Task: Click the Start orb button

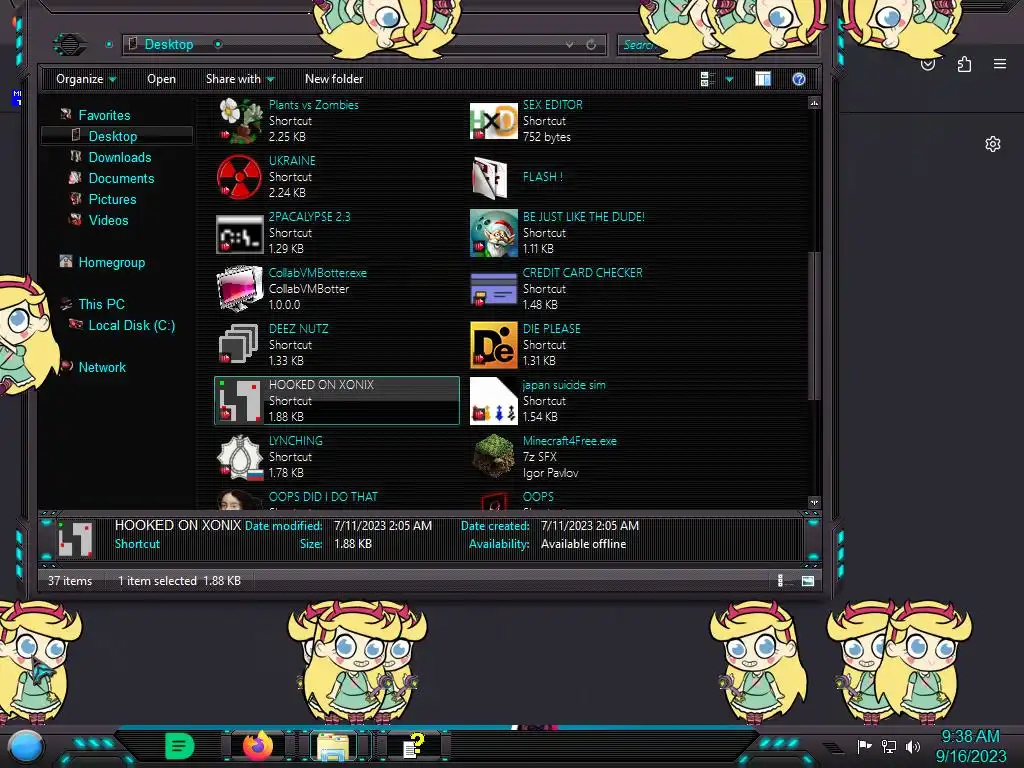Action: 26,746
